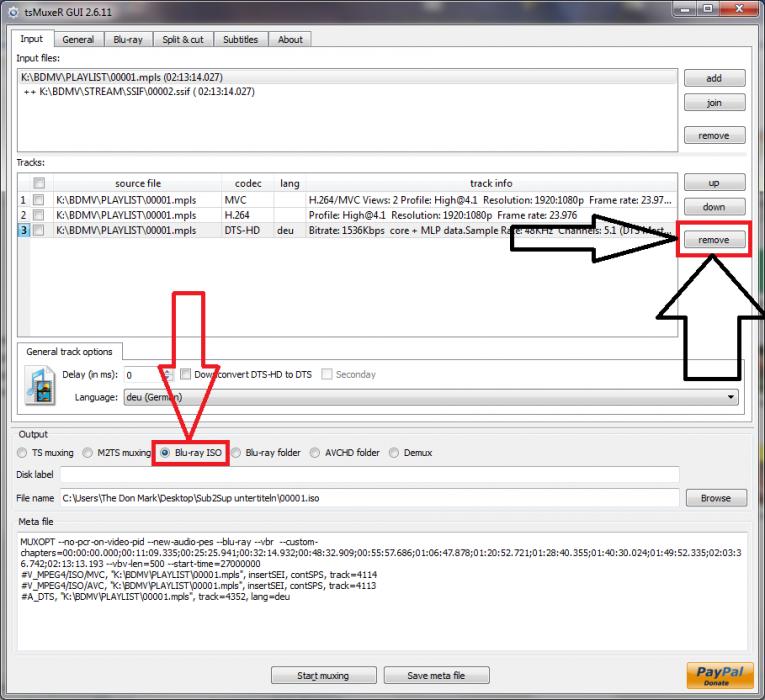Select the MVC codec cell in row 1

248,200
